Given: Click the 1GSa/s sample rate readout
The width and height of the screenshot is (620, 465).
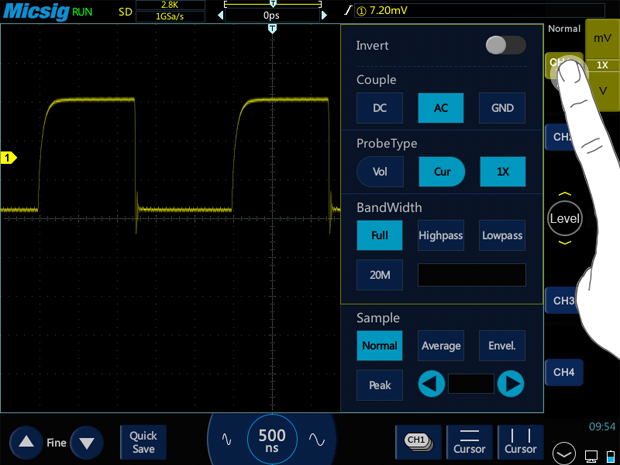Looking at the screenshot, I should (x=170, y=17).
